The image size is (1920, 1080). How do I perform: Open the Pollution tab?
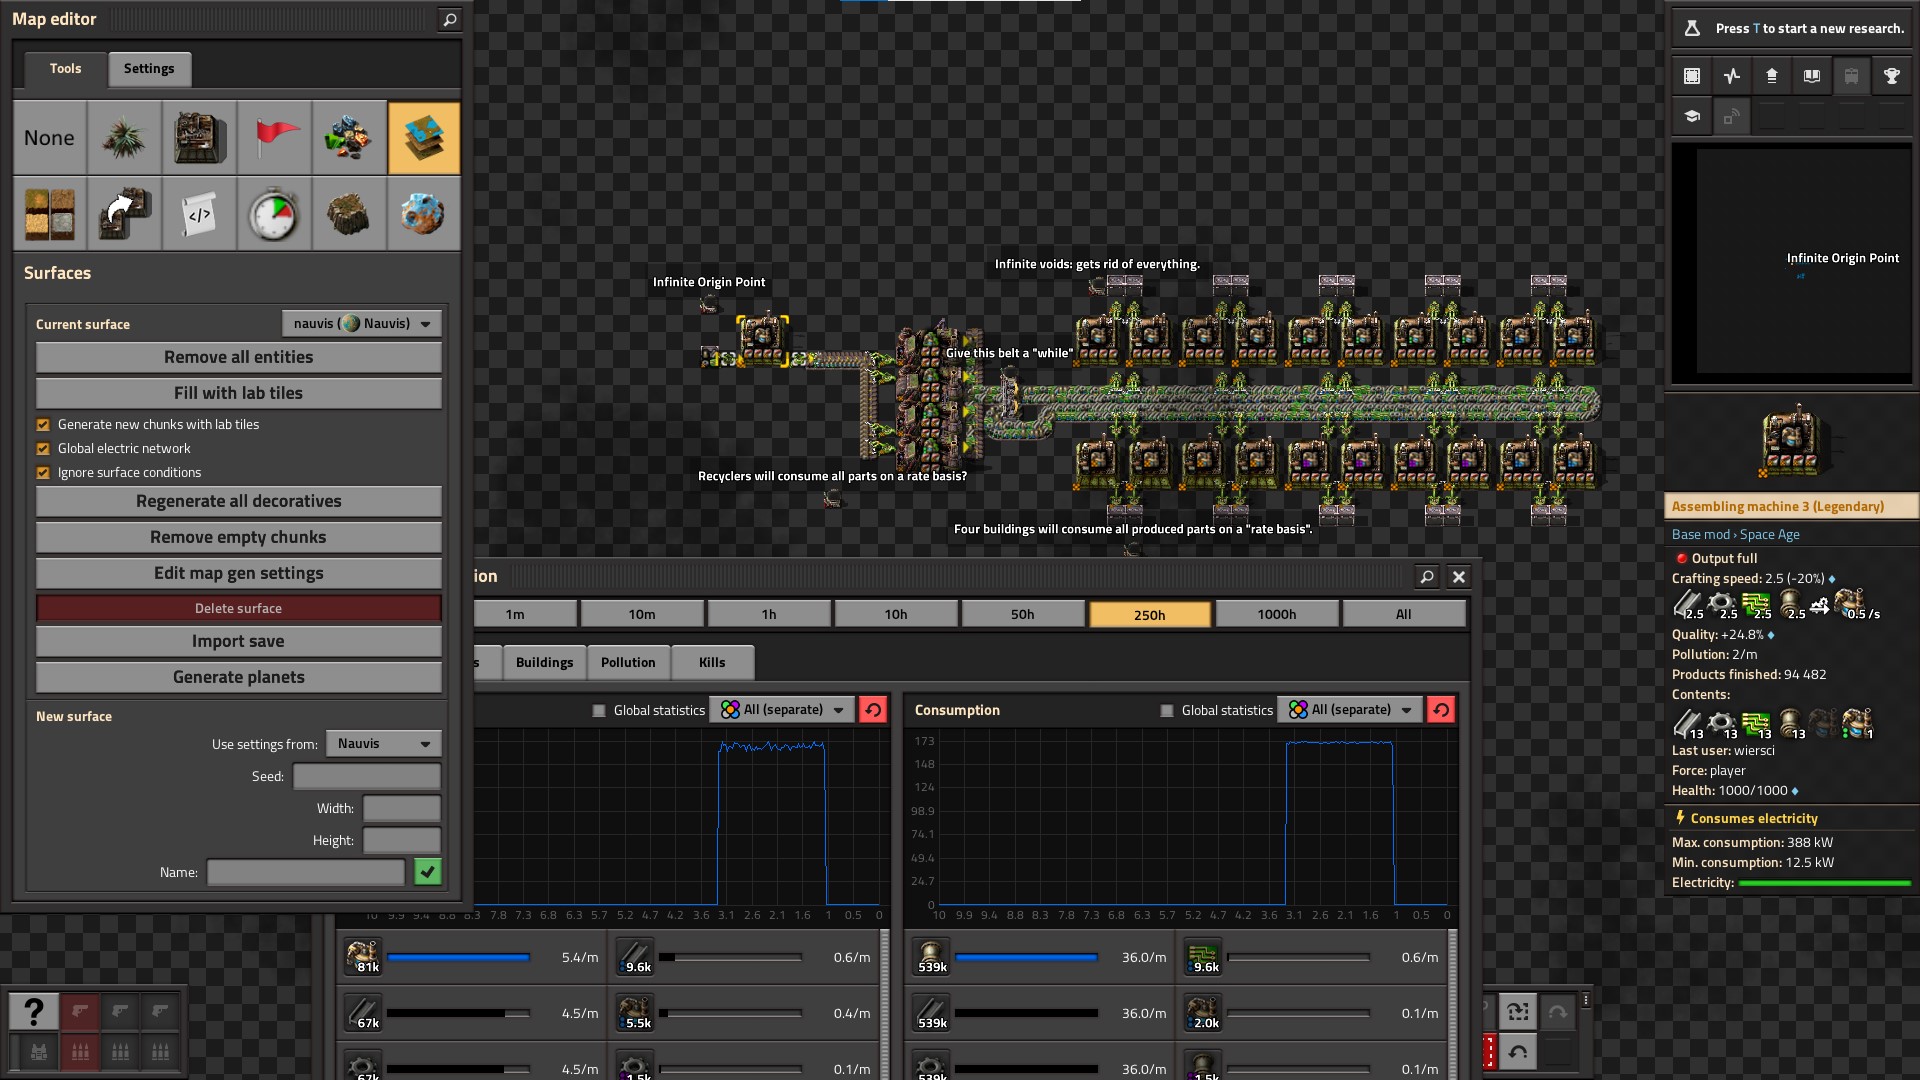coord(628,662)
